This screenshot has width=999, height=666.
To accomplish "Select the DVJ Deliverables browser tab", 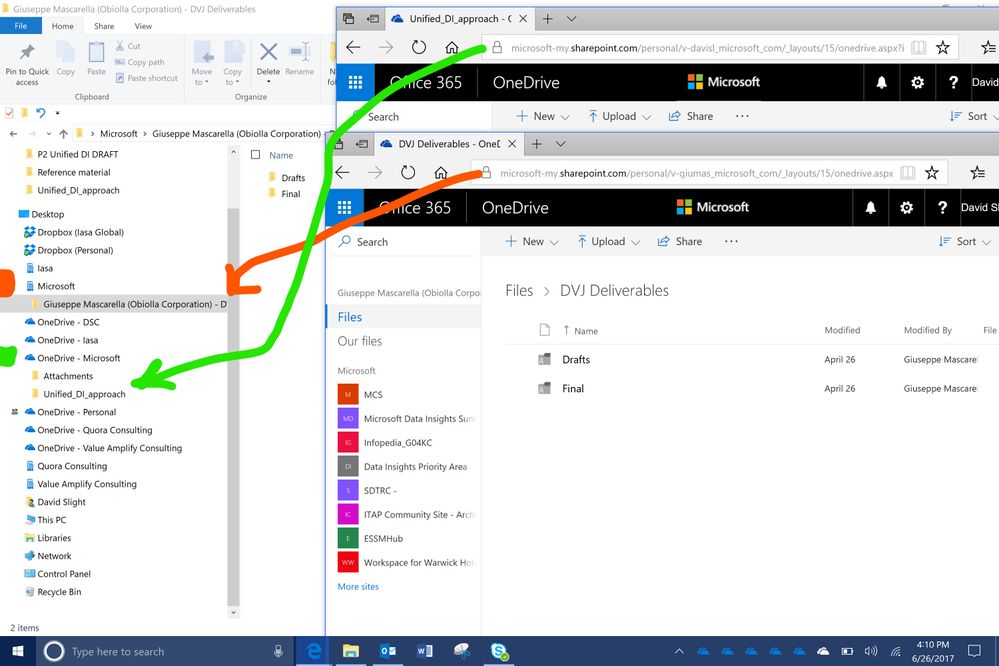I will (x=448, y=144).
